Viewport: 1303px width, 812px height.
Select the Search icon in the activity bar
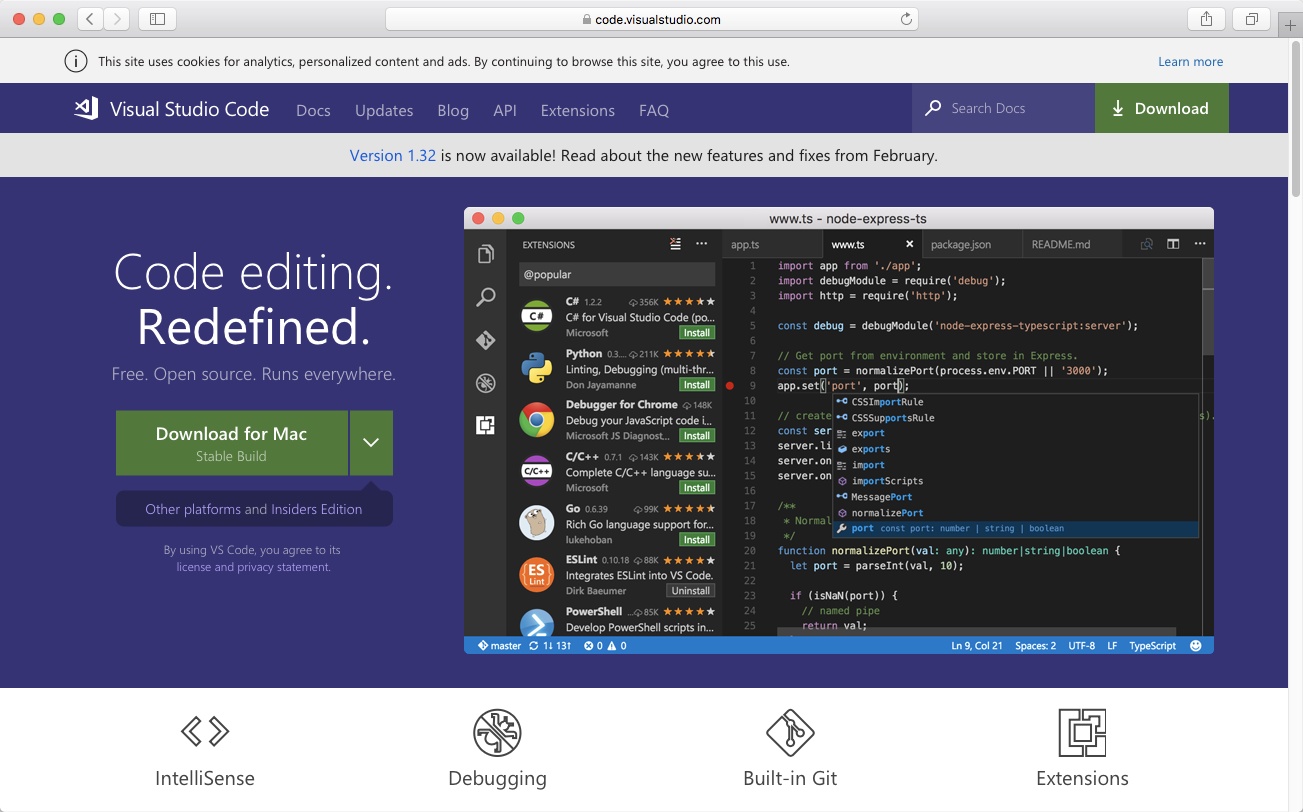[486, 297]
